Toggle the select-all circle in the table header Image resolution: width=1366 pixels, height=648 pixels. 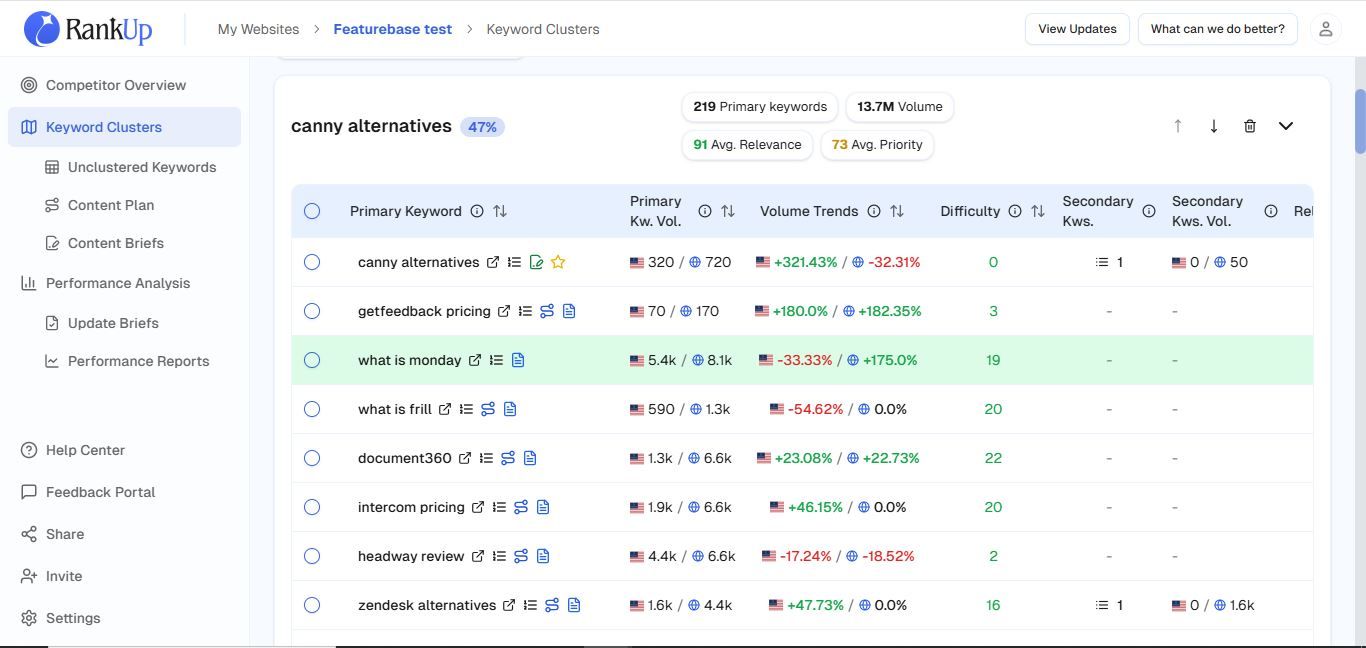[x=312, y=211]
